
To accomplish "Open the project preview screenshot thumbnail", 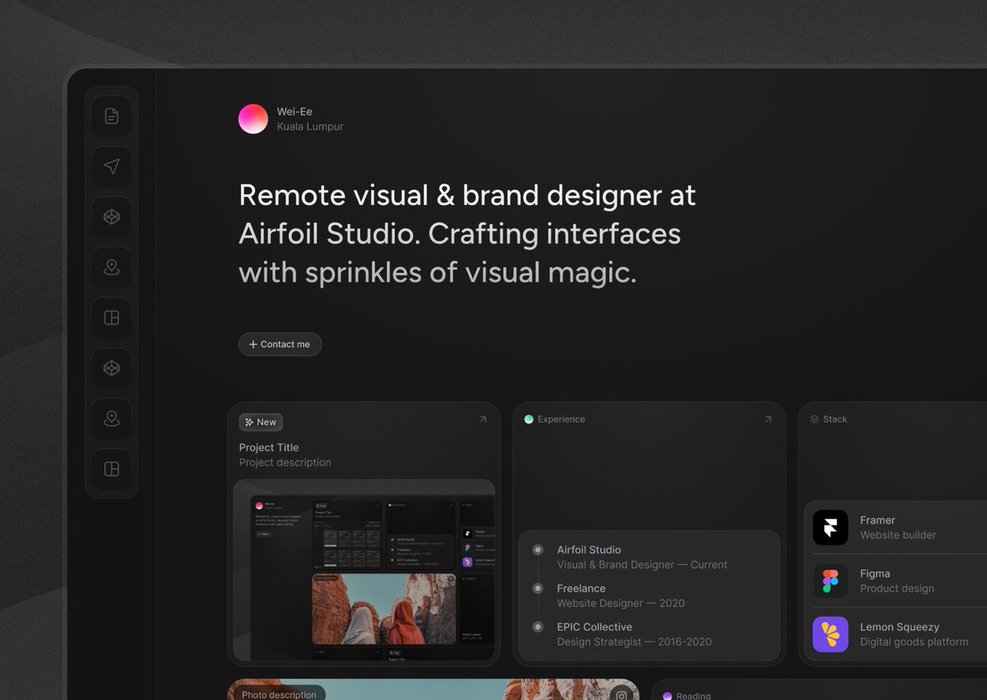I will (x=364, y=570).
